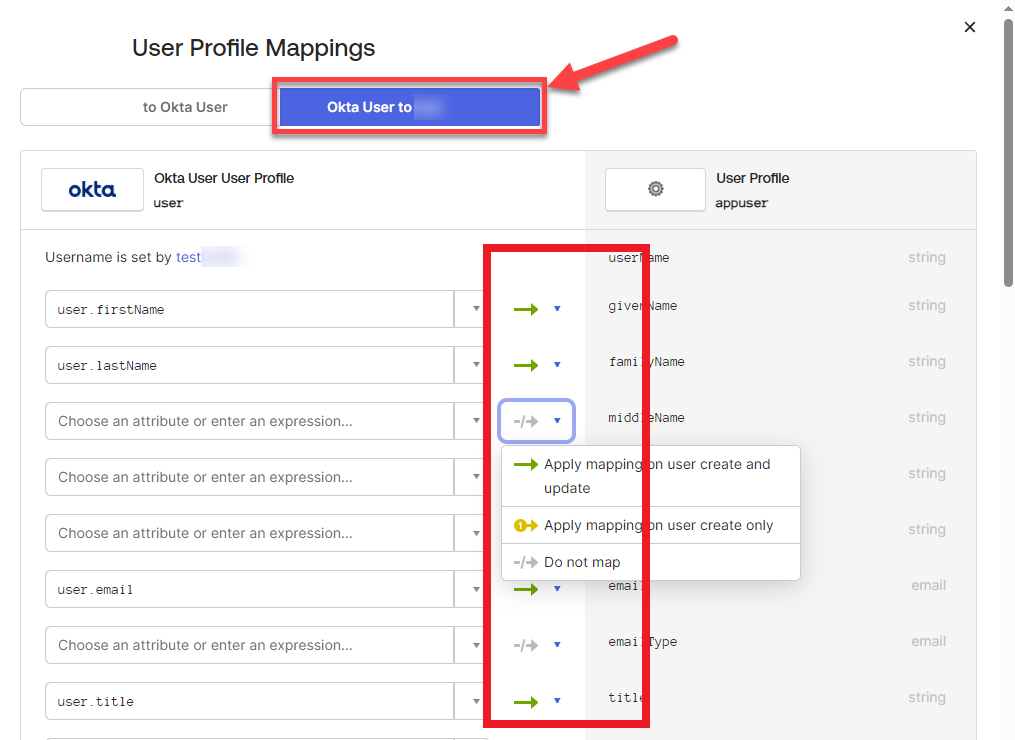The height and width of the screenshot is (740, 1015).
Task: Click the do-not-map icon for emailType
Action: [x=526, y=645]
